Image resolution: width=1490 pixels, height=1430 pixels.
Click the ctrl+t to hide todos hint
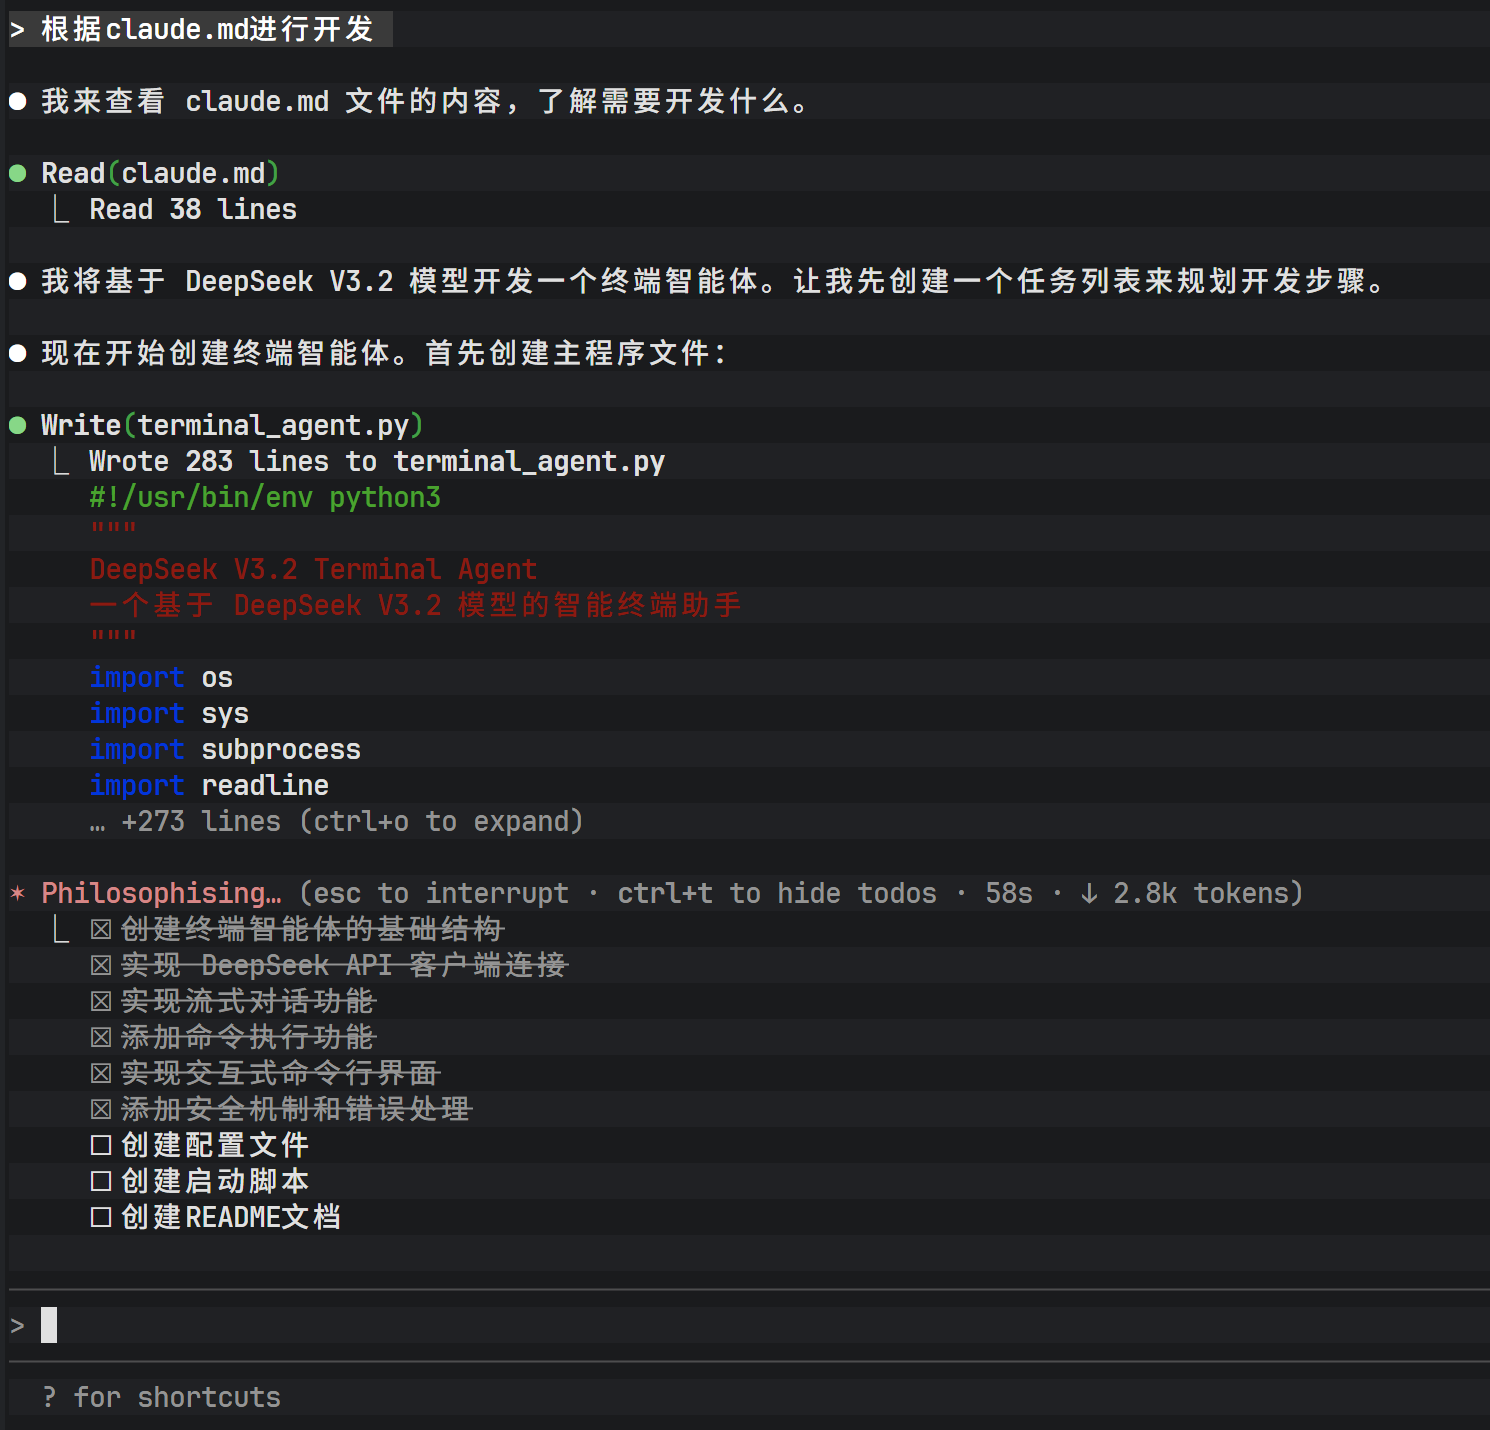click(776, 893)
